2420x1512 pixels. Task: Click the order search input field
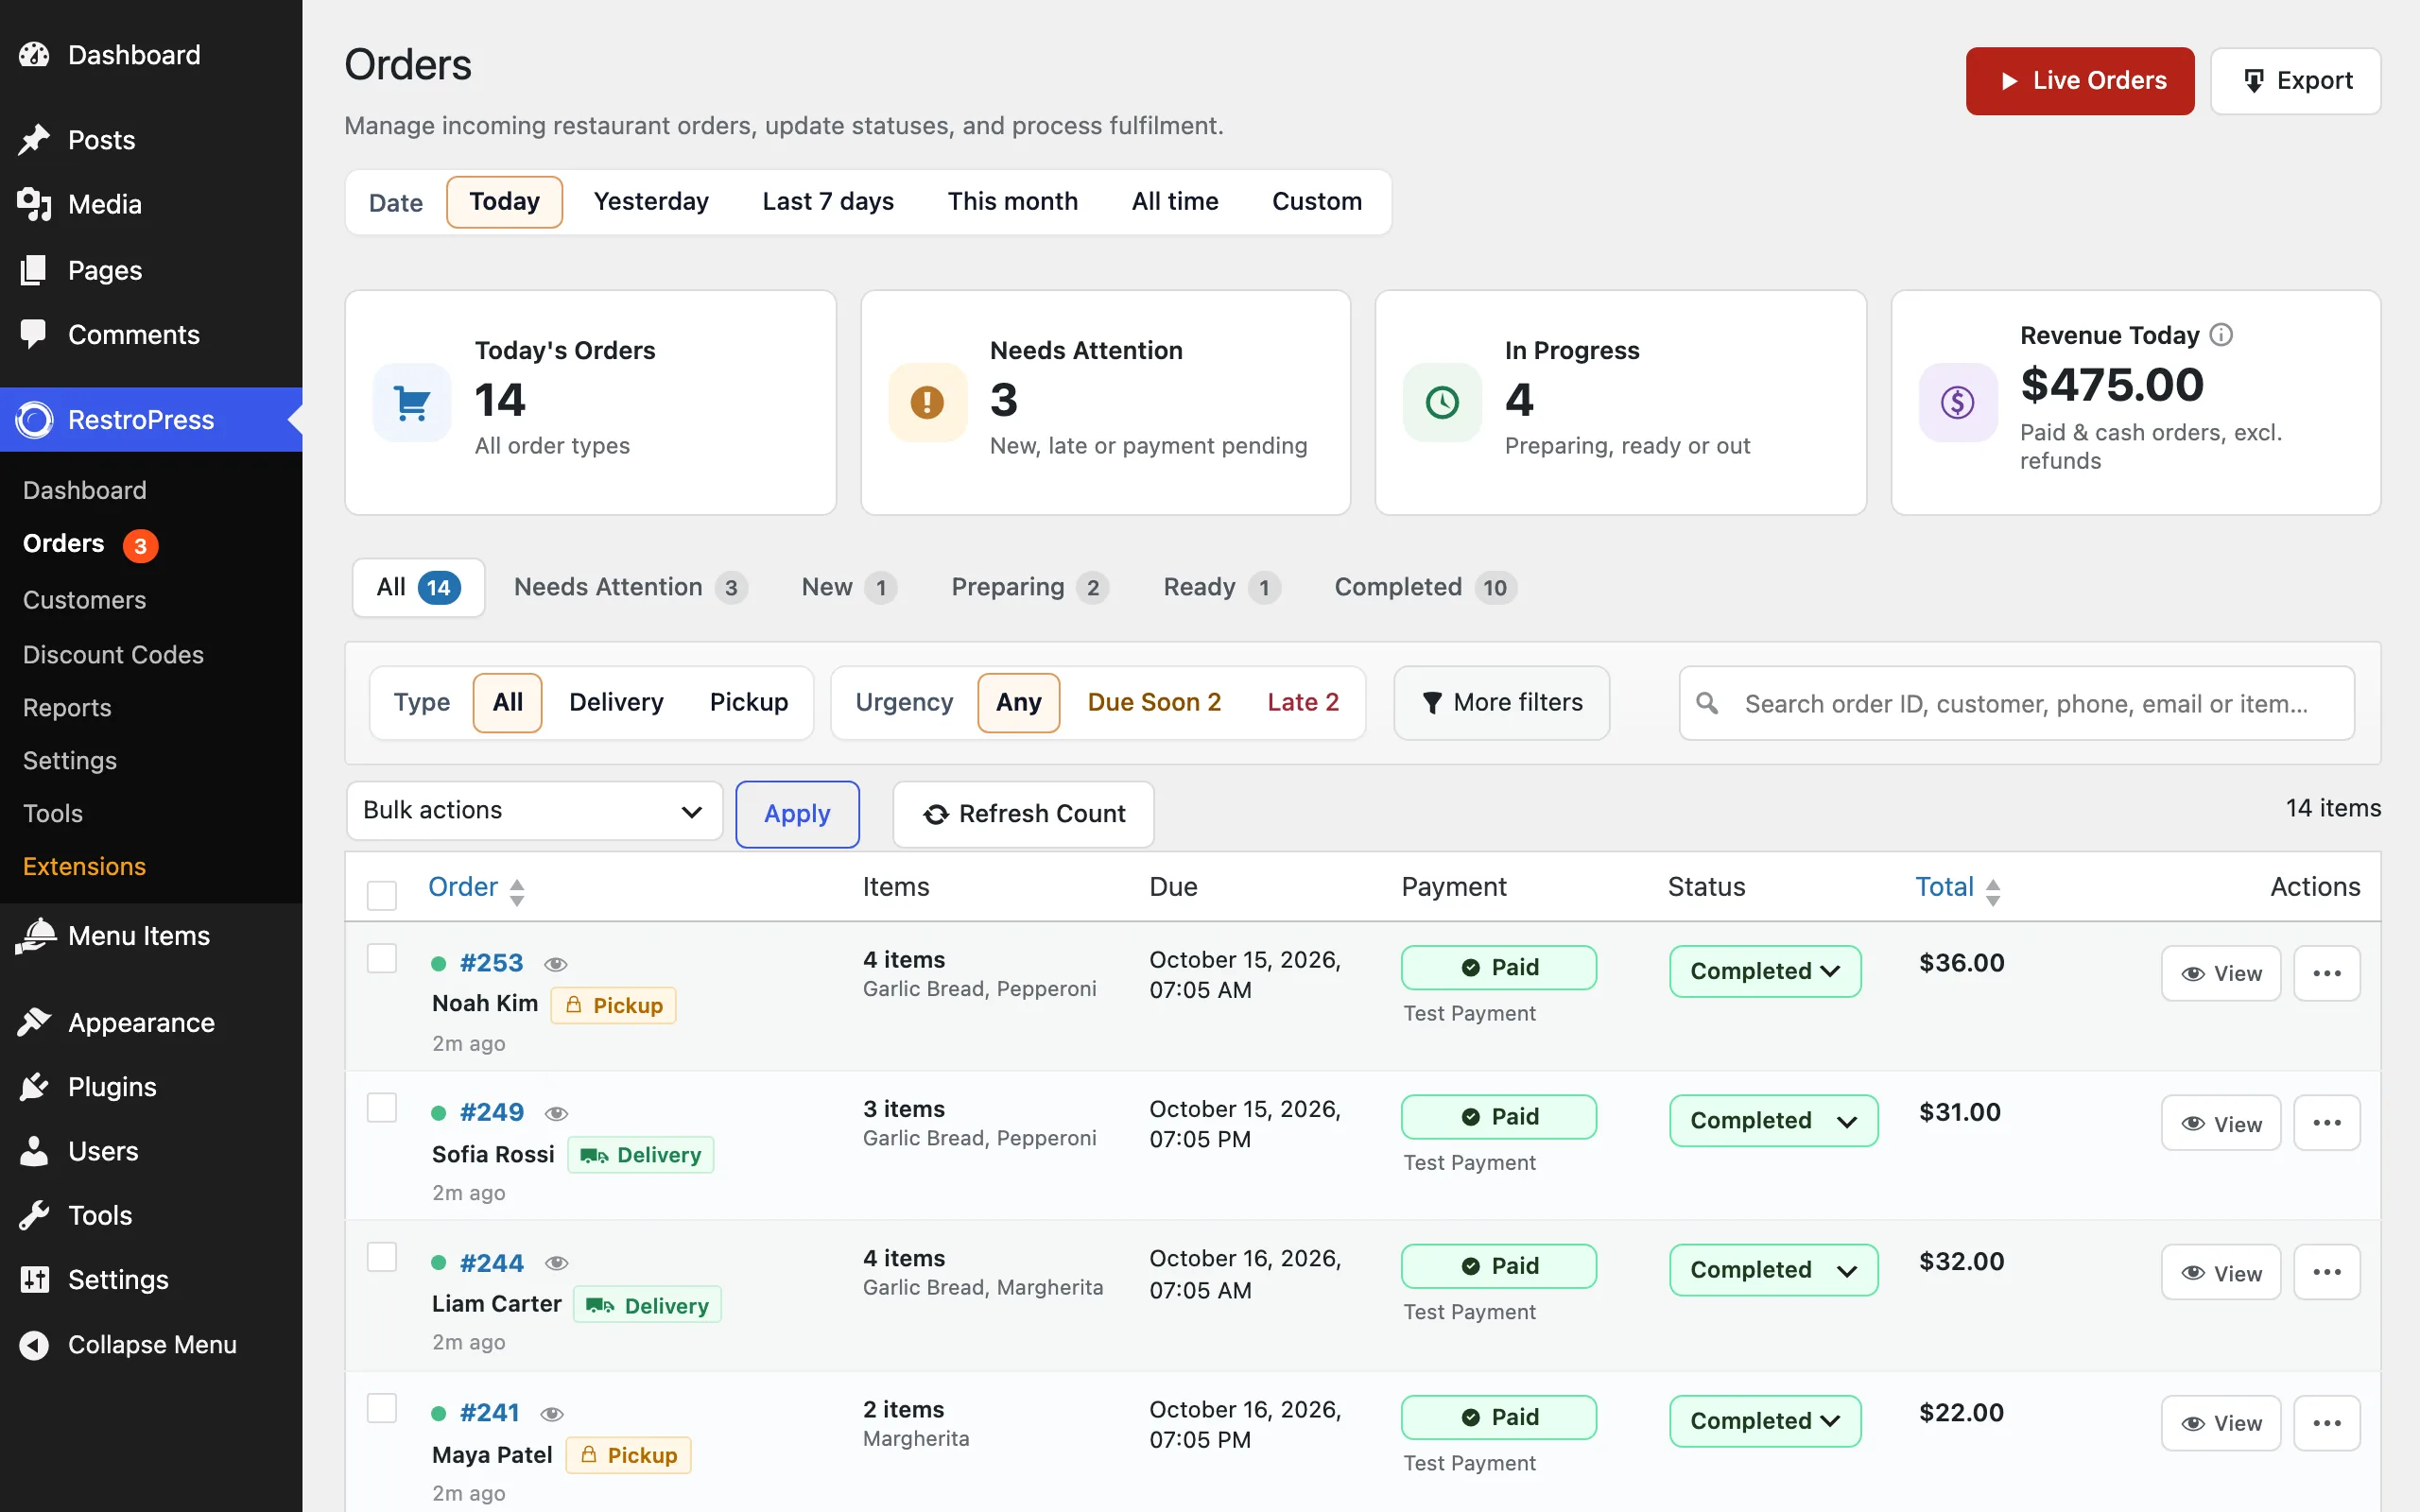pos(2017,703)
